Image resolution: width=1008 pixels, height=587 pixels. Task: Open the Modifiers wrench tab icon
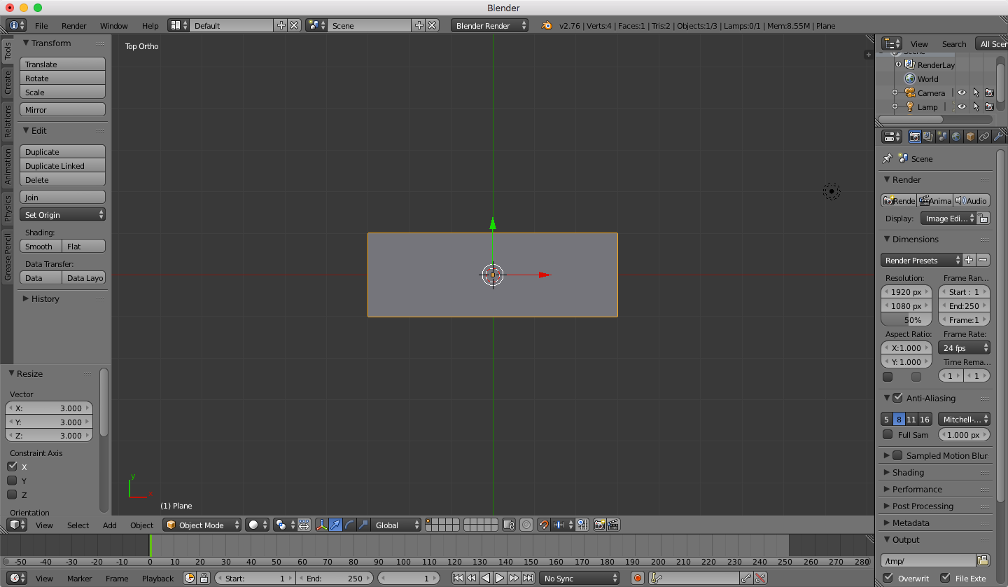(998, 136)
